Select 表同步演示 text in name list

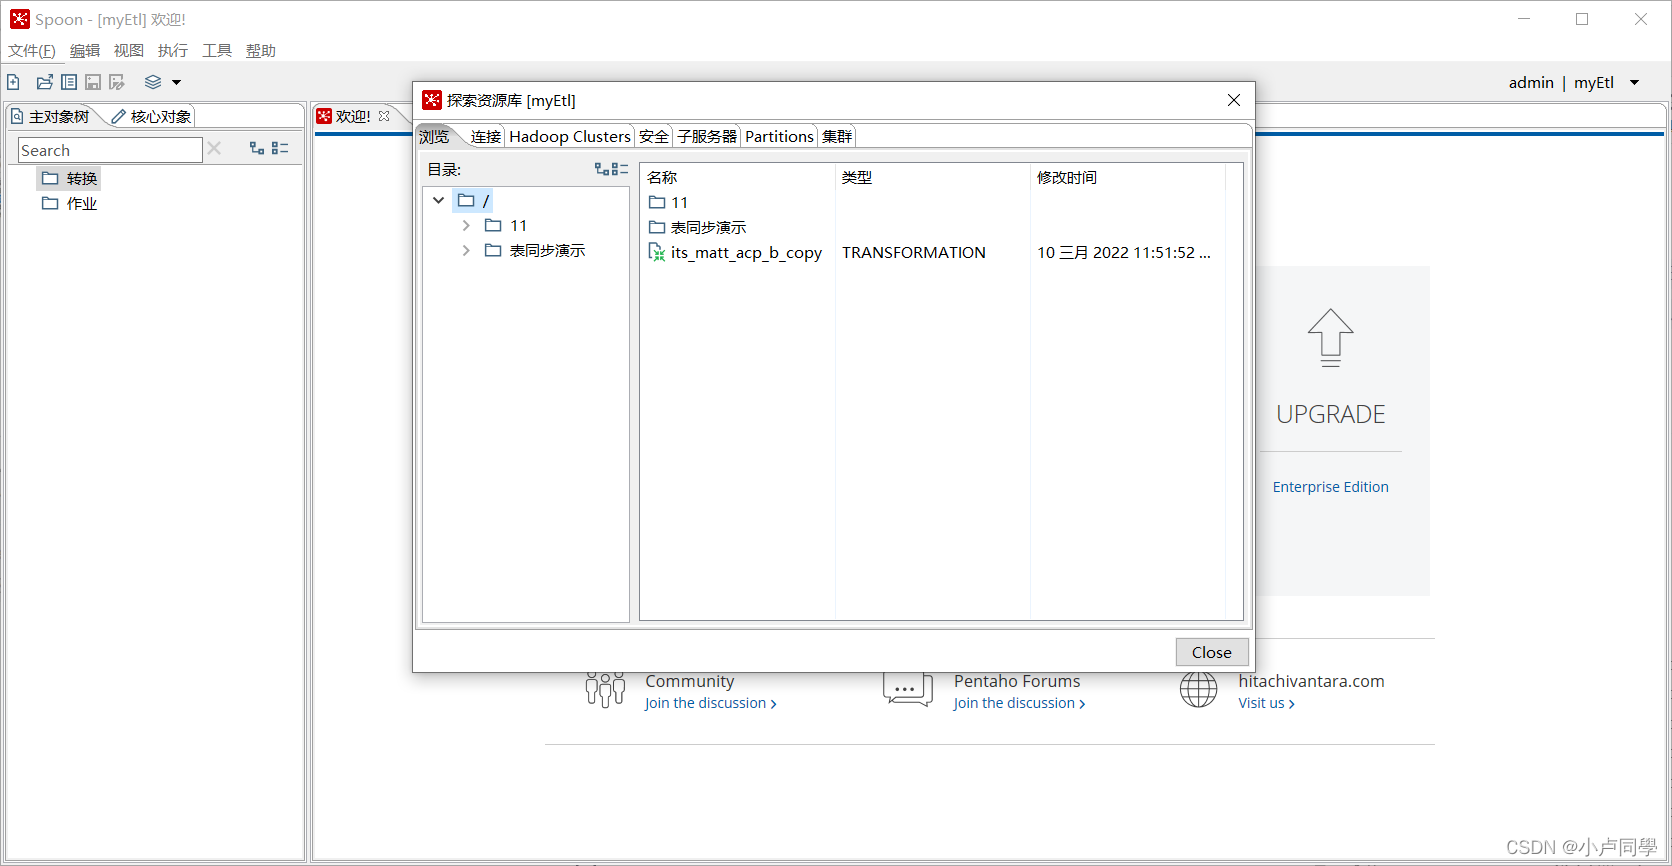tap(708, 227)
